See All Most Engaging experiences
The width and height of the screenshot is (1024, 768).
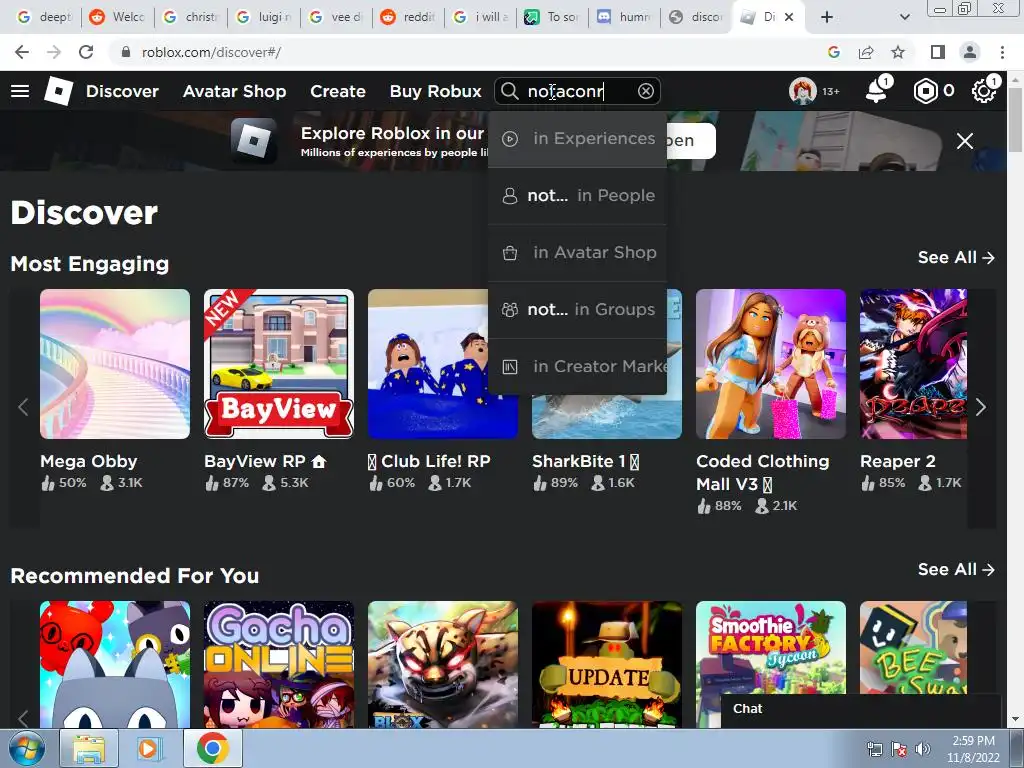(x=956, y=257)
